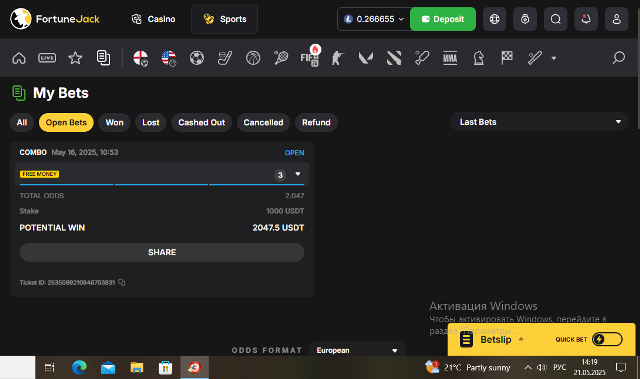Image resolution: width=640 pixels, height=379 pixels.
Task: Click the selections count badge 3
Action: 280,175
